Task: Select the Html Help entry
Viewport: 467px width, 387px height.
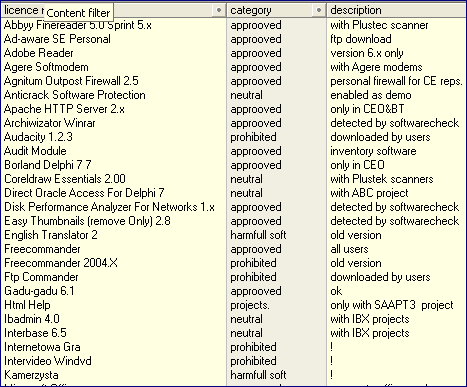Action: click(x=27, y=305)
